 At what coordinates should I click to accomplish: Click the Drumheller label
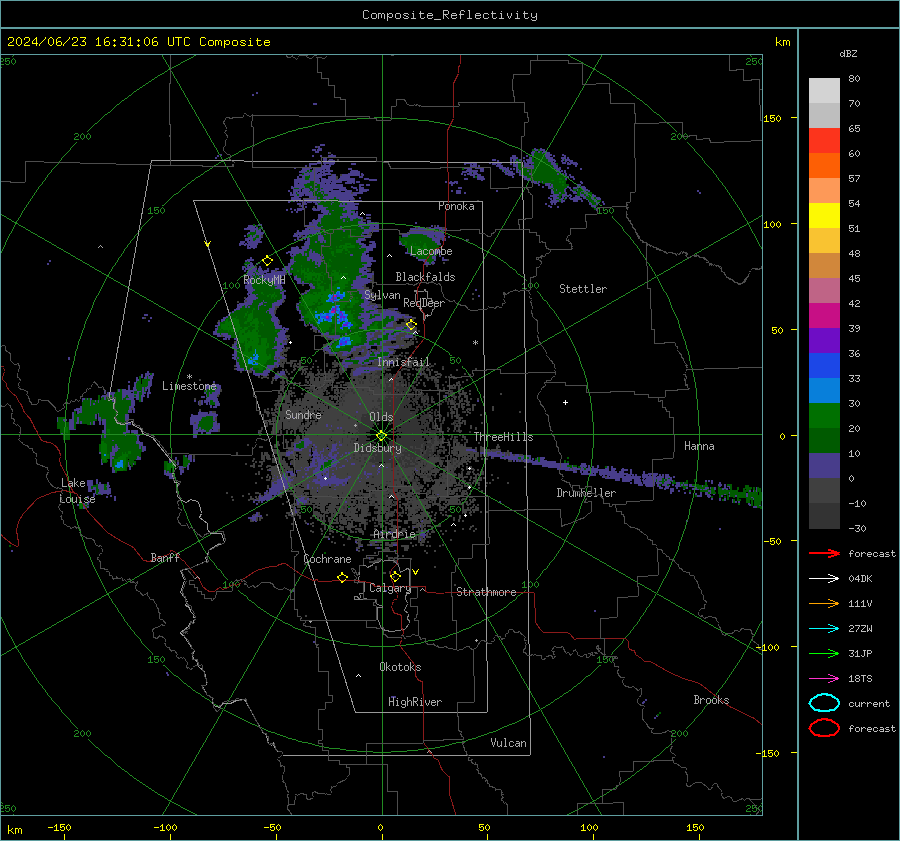point(586,493)
